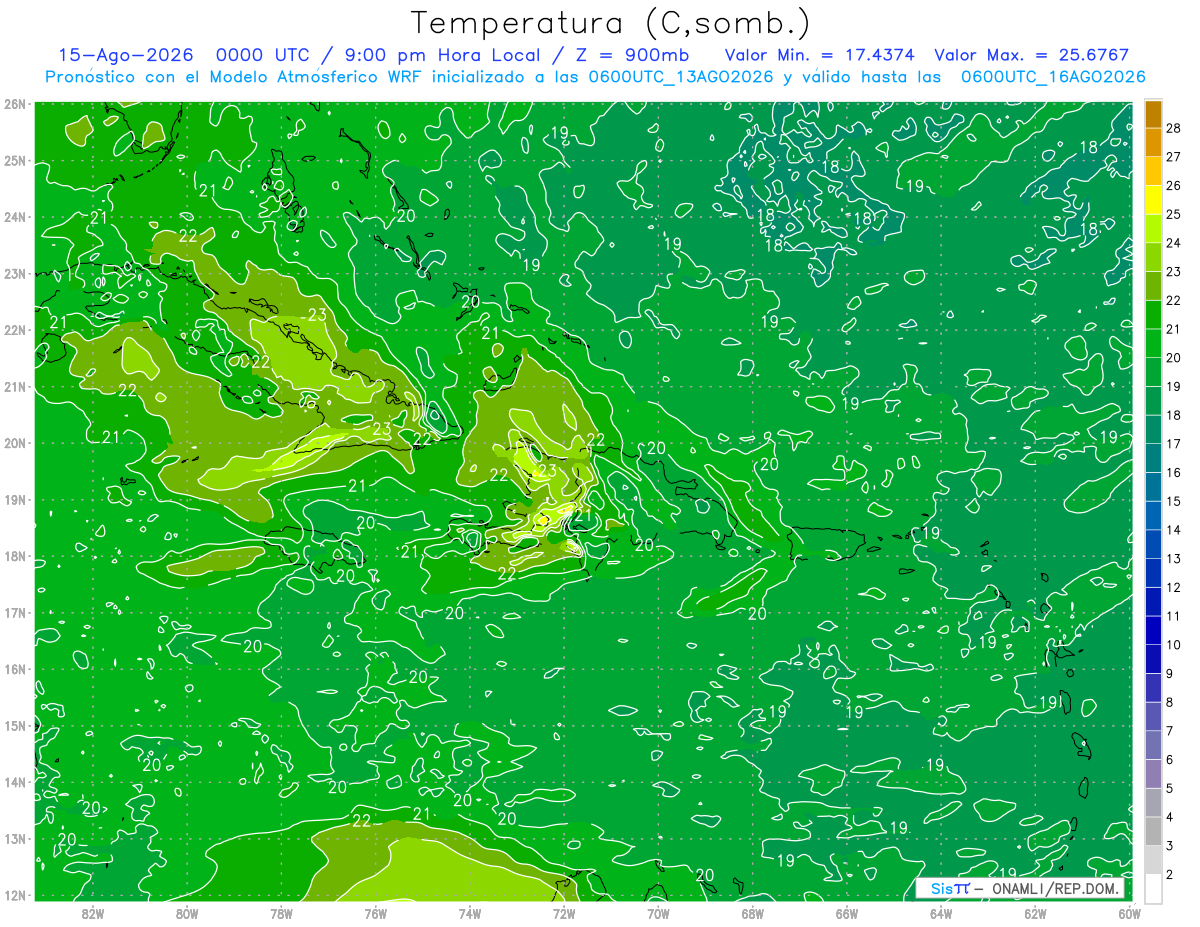This screenshot has width=1200, height=927.
Task: Click 'Valor Min. = 17.4374'
Action: pos(820,56)
